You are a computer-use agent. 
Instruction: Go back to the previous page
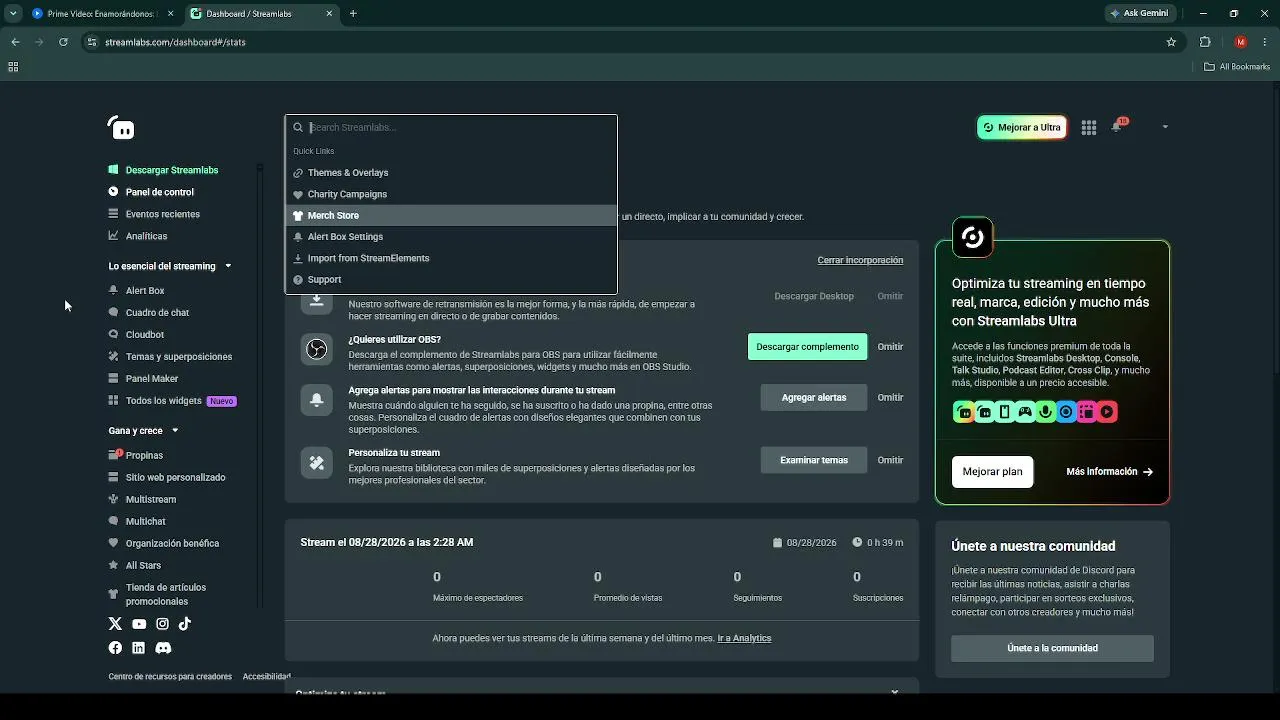pyautogui.click(x=15, y=42)
